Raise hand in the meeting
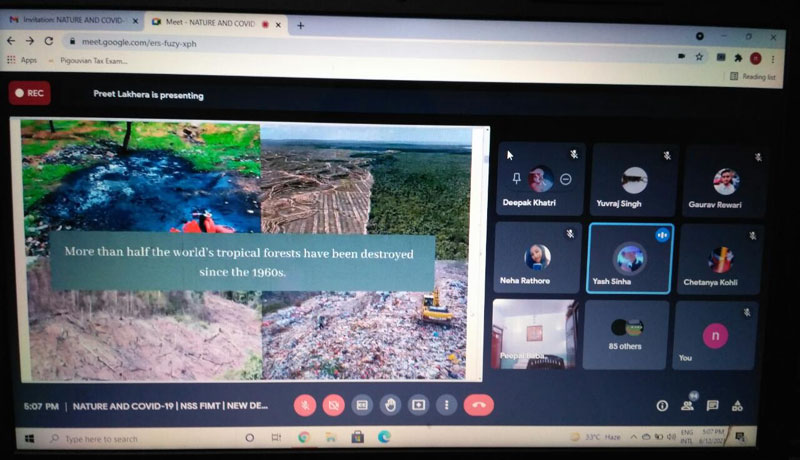The width and height of the screenshot is (800, 460). [x=390, y=405]
